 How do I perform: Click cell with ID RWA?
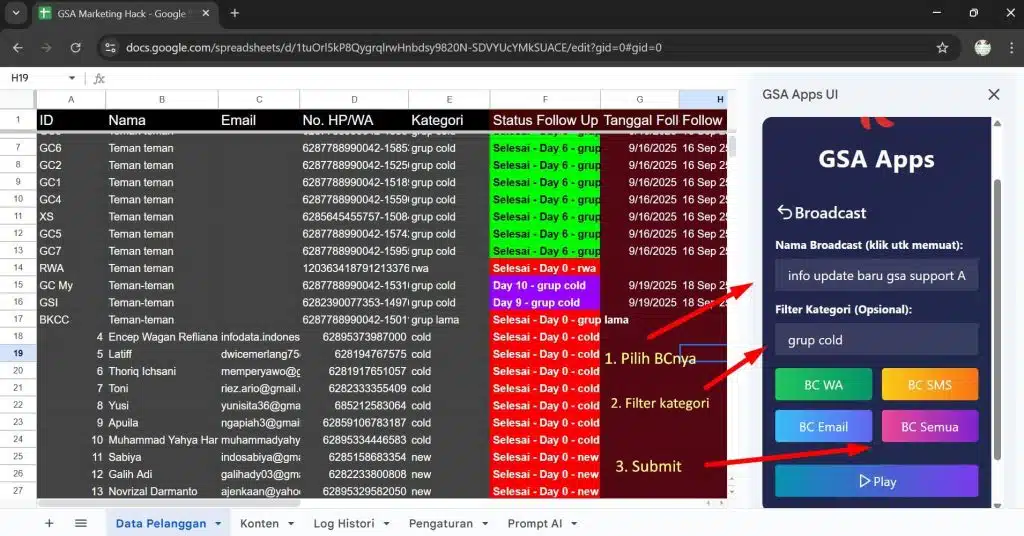[71, 268]
